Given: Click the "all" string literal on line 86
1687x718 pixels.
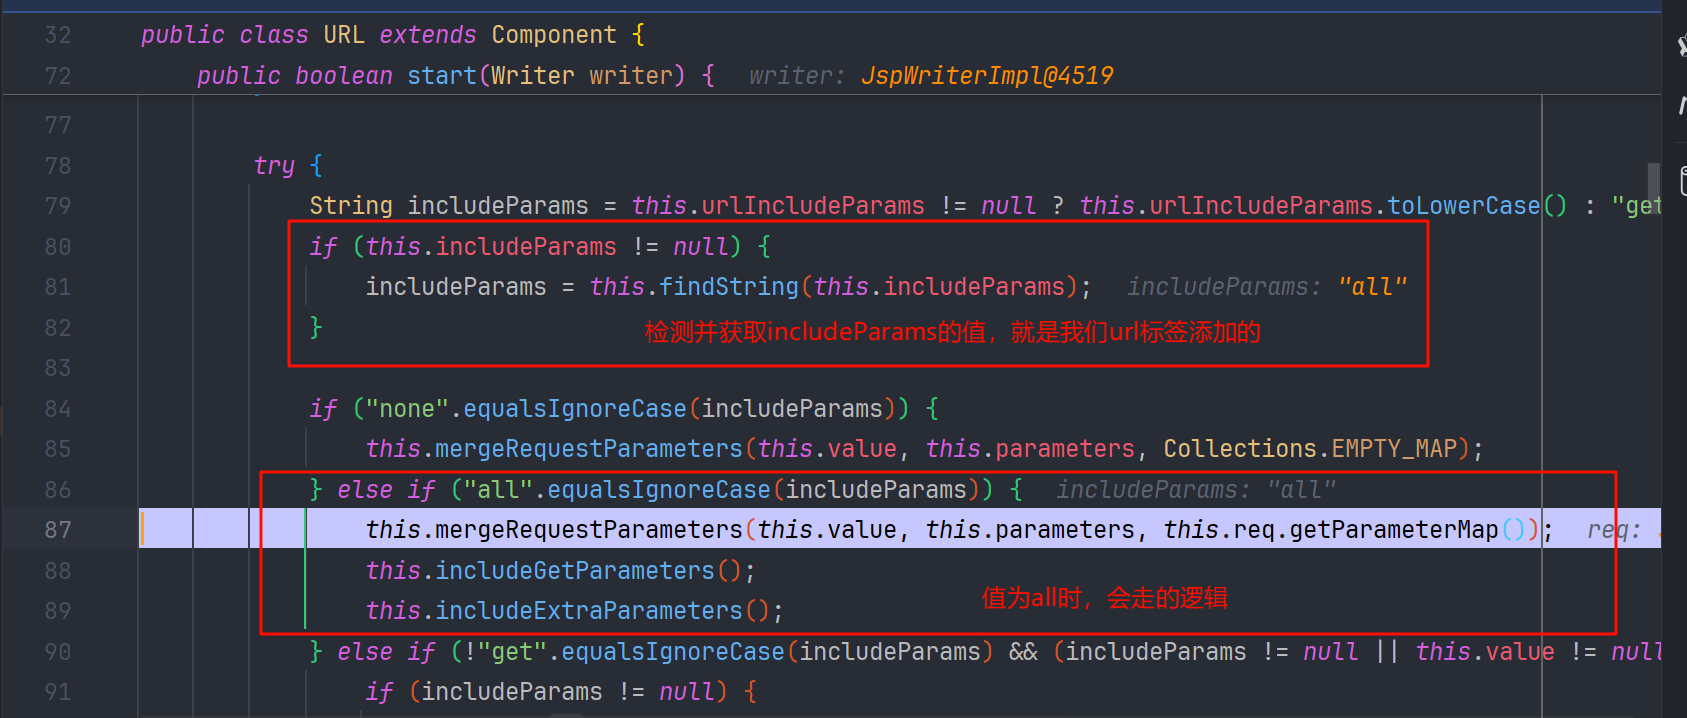Looking at the screenshot, I should click(x=498, y=490).
